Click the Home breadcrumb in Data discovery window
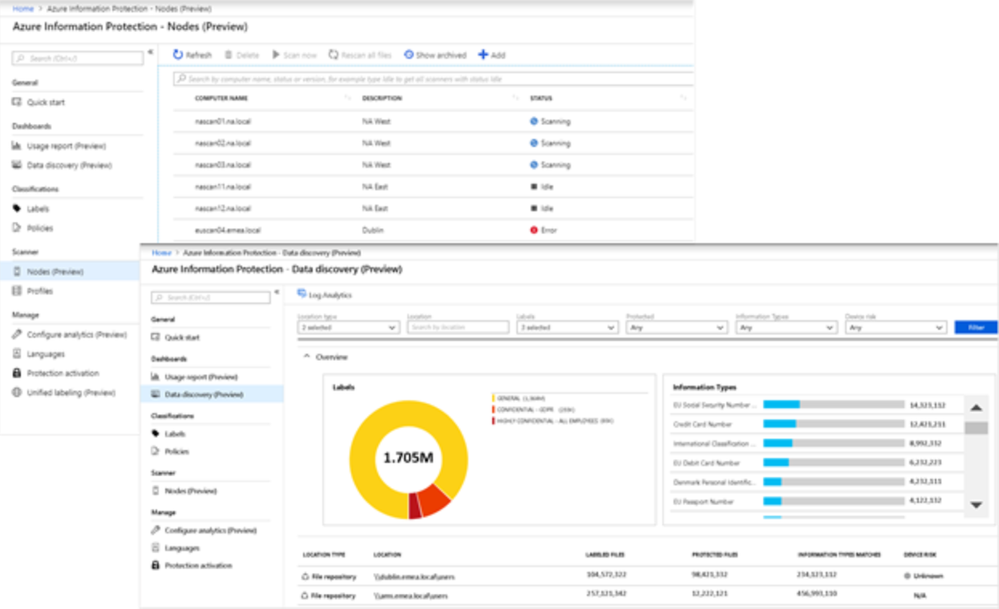 pos(161,253)
